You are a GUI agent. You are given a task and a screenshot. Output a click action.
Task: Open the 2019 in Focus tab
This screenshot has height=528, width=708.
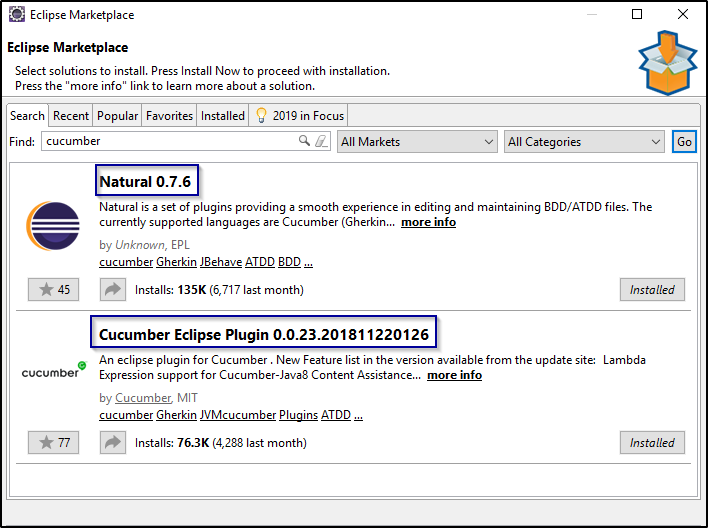(300, 116)
